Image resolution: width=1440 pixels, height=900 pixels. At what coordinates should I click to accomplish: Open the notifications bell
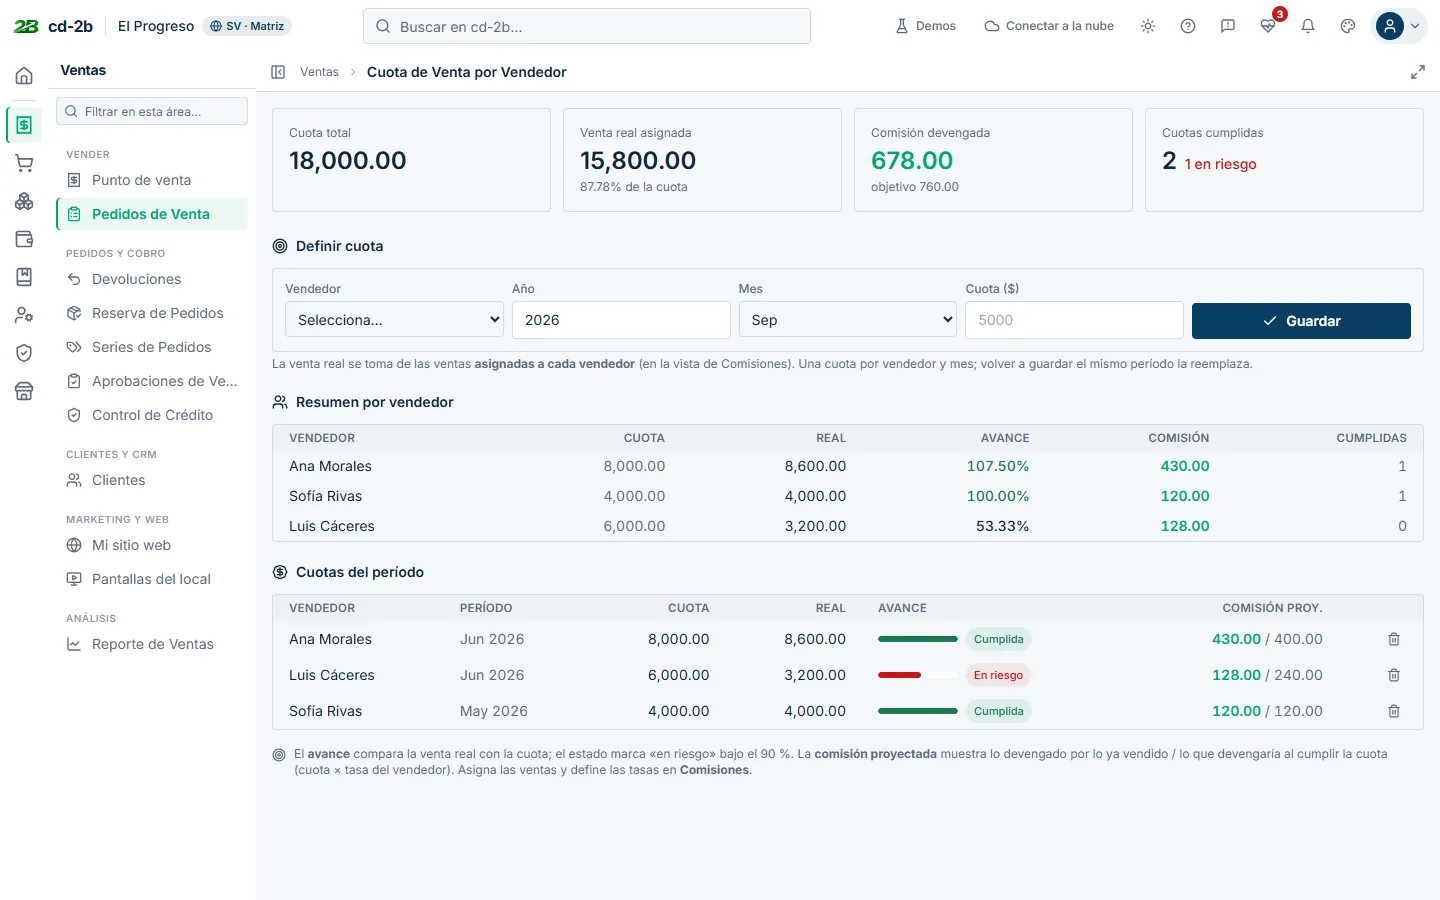(x=1308, y=26)
